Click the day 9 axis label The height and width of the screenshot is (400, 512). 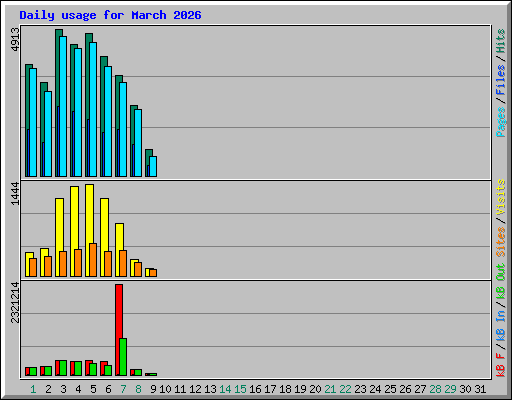pos(153,389)
